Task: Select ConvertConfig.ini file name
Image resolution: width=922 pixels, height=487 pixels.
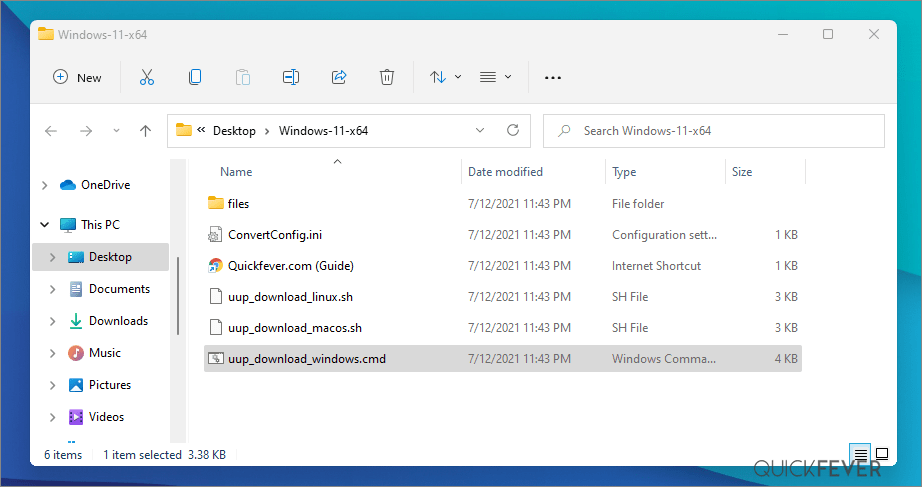Action: [275, 235]
